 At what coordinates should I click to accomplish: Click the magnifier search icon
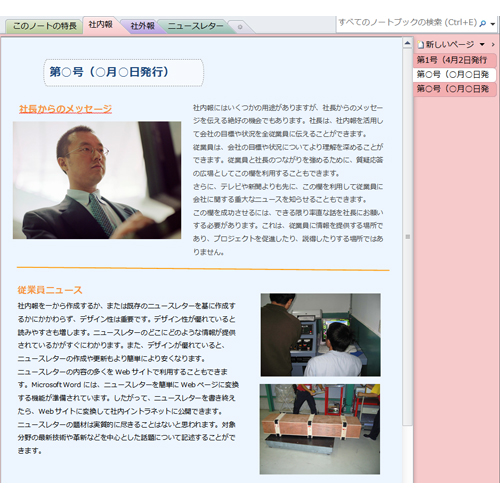(x=482, y=23)
